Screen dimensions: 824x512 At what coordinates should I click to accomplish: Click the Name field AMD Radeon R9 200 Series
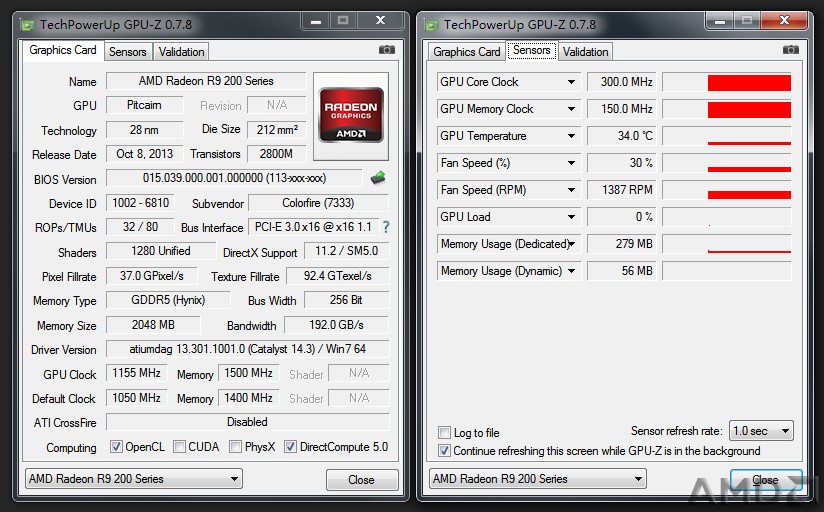[206, 81]
